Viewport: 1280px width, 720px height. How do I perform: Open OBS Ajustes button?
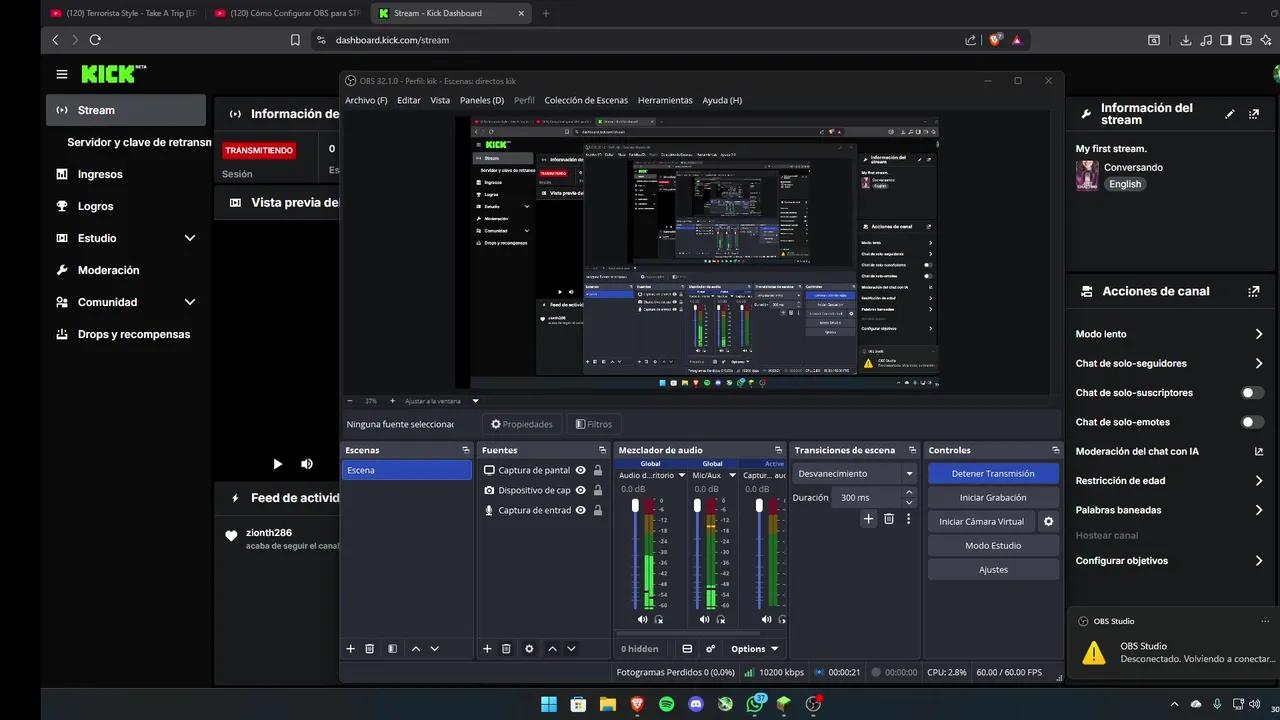pyautogui.click(x=993, y=569)
